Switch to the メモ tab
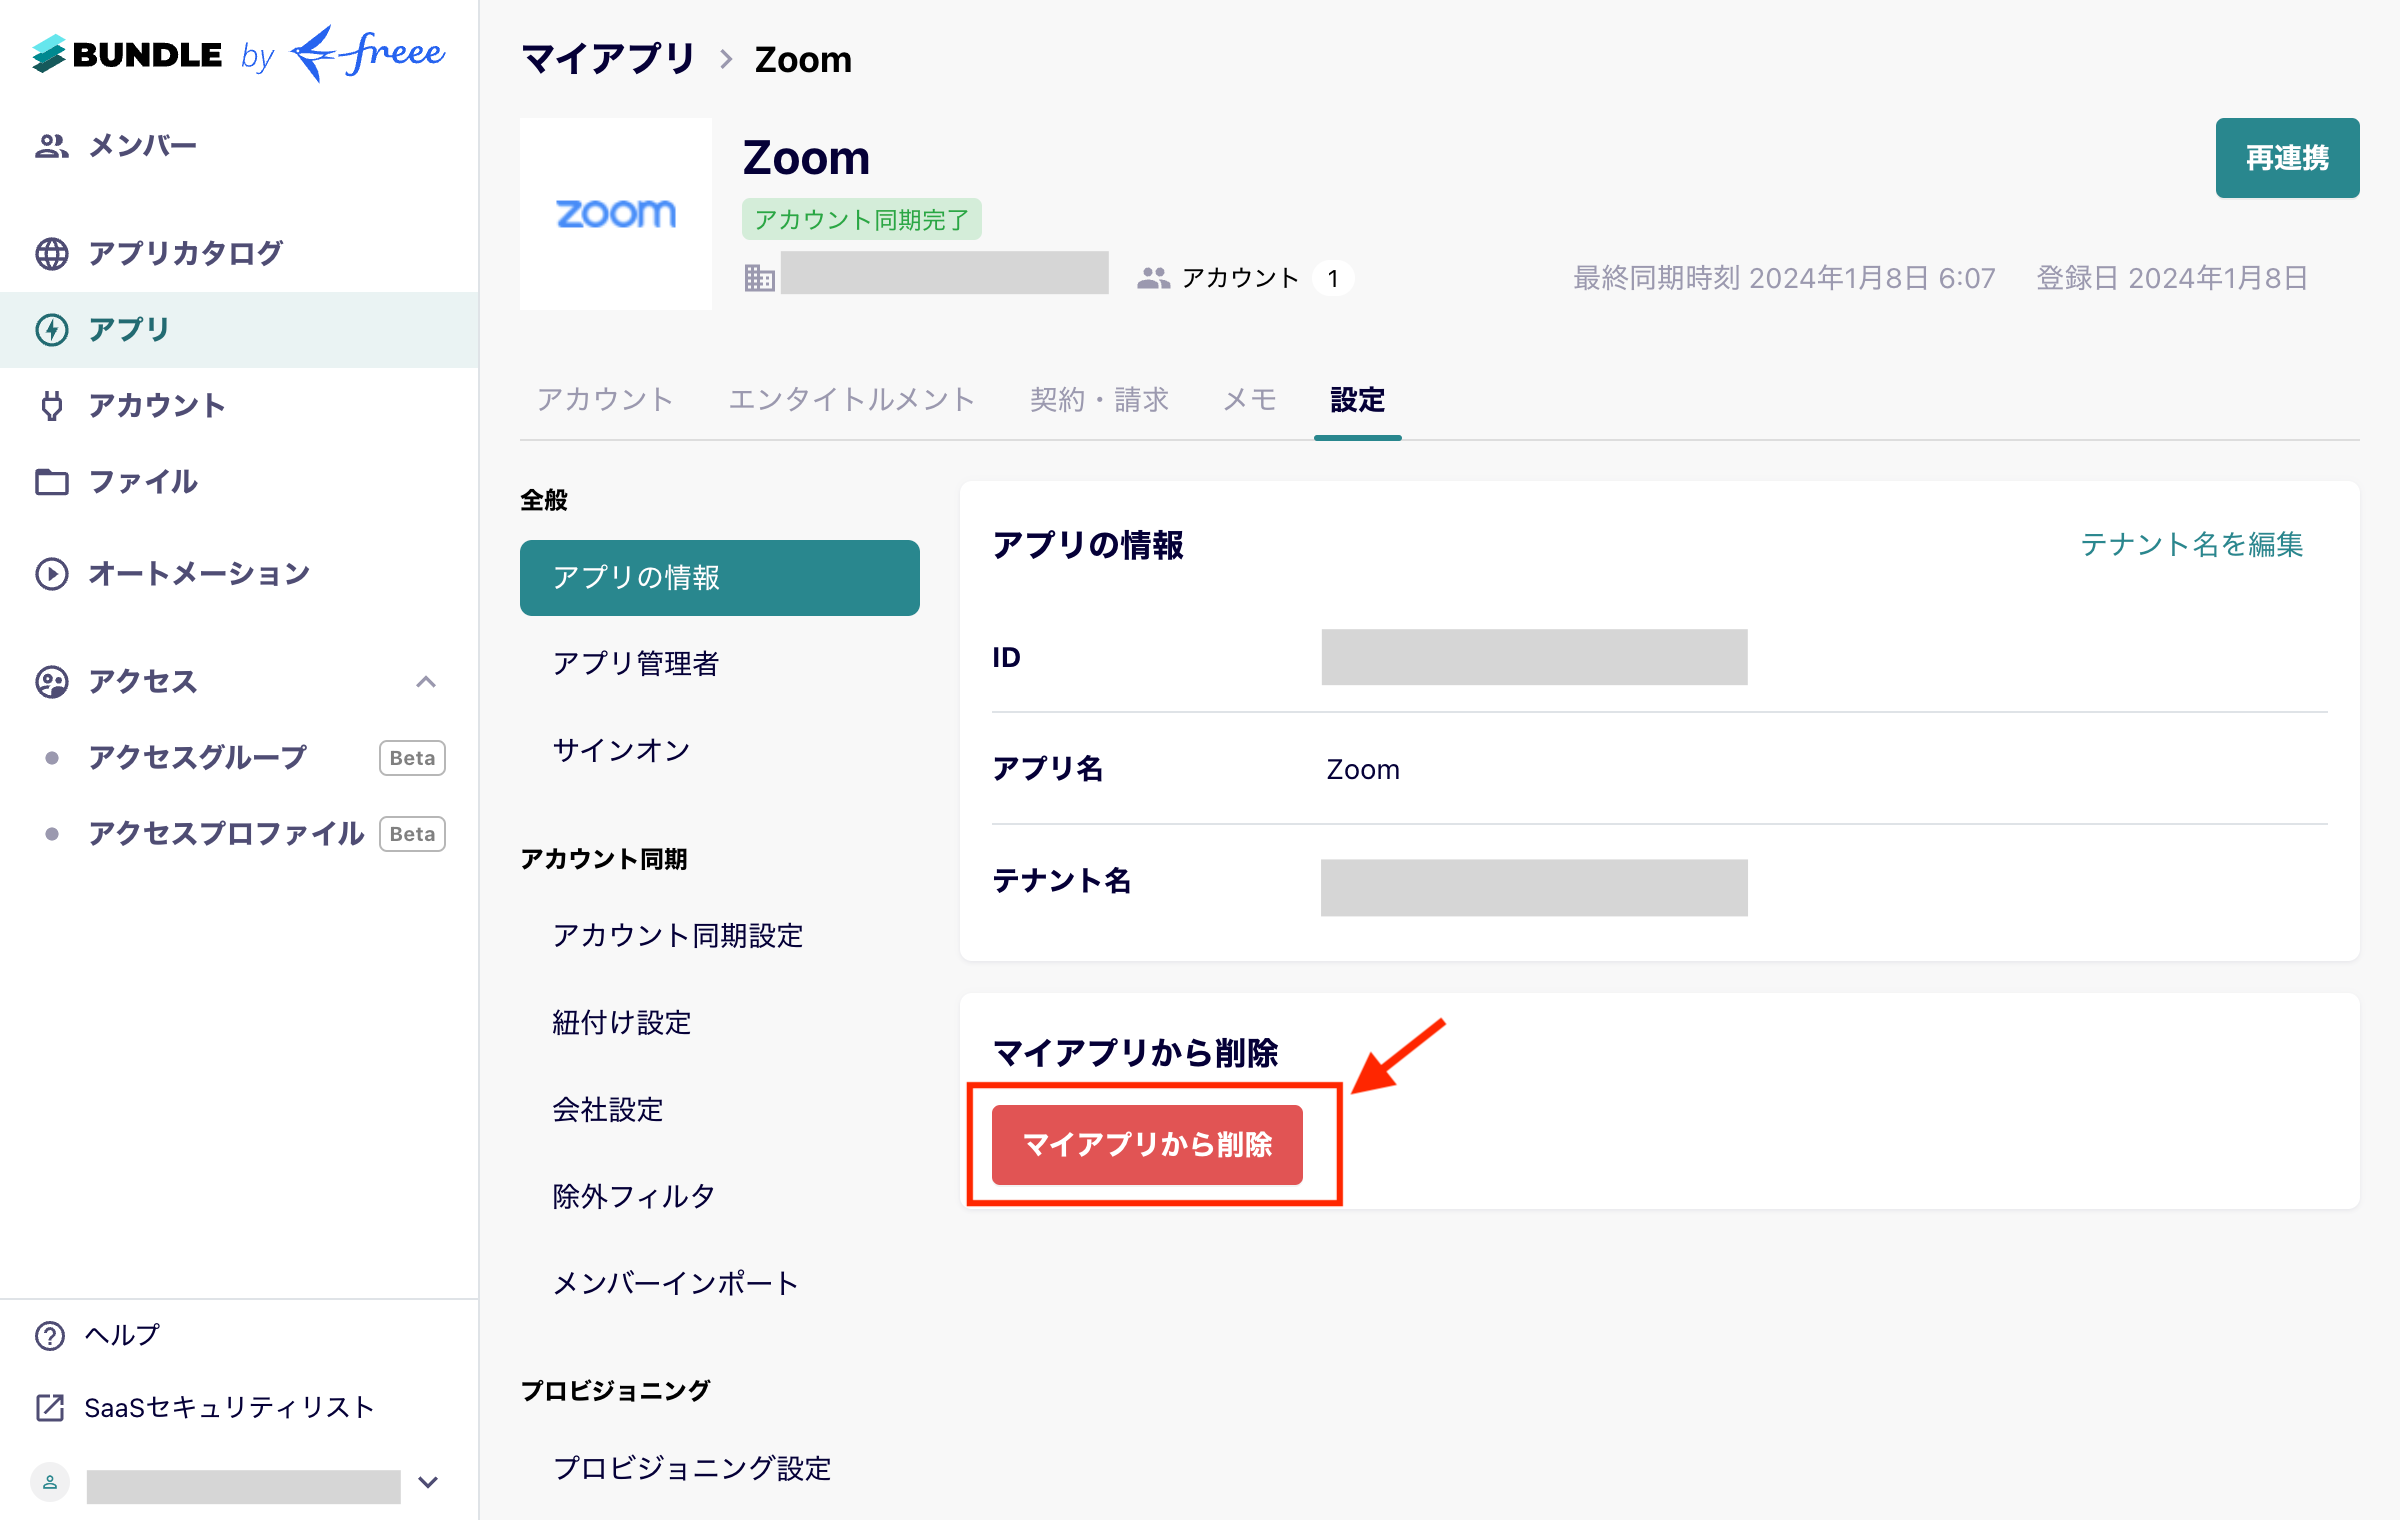This screenshot has height=1520, width=2400. click(x=1250, y=400)
